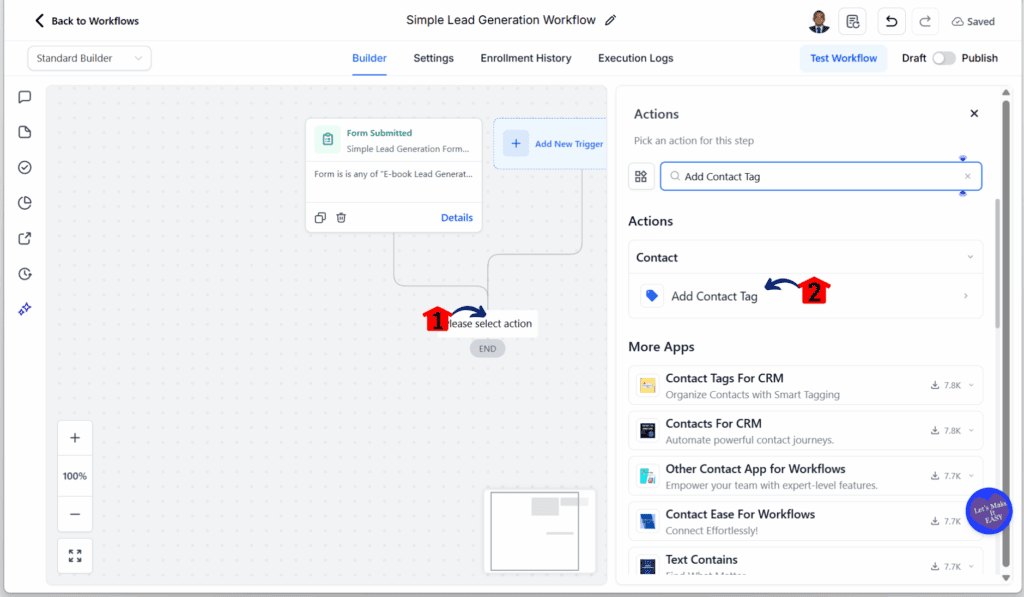The image size is (1024, 597).
Task: Open the goals checkmark icon in sidebar
Action: [23, 167]
